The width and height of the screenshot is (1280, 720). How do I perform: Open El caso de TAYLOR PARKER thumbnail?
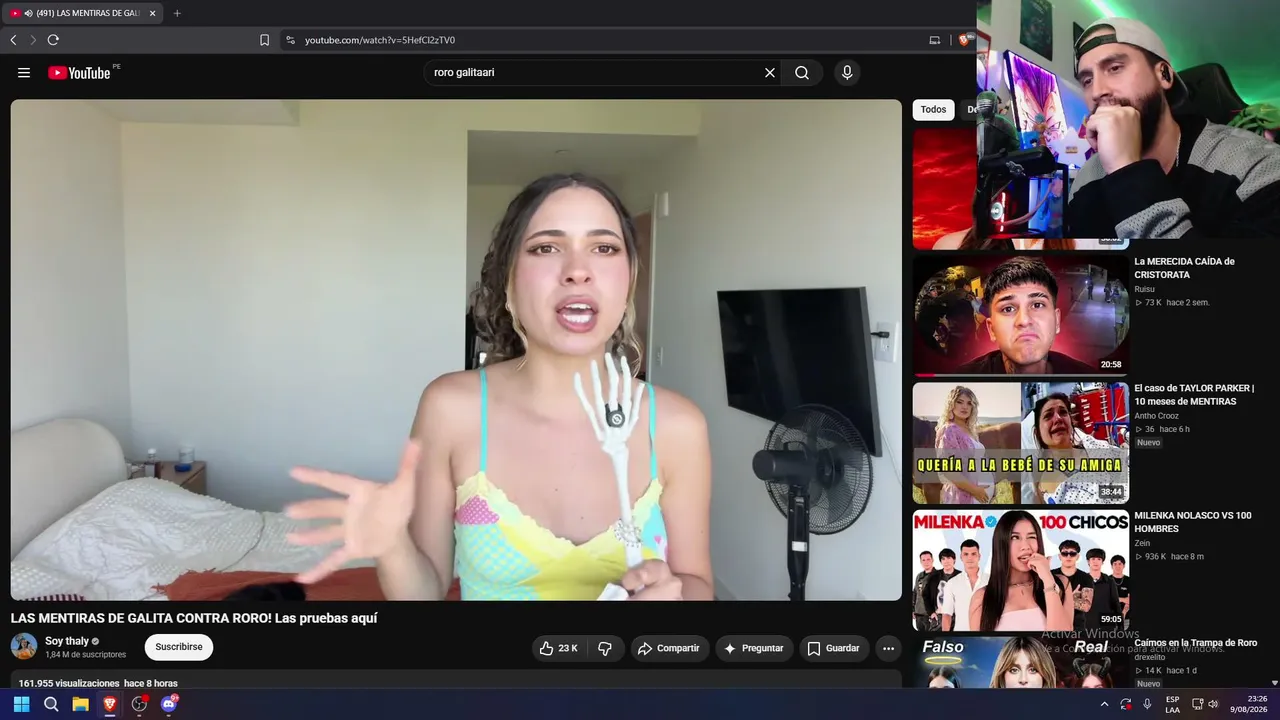1020,443
